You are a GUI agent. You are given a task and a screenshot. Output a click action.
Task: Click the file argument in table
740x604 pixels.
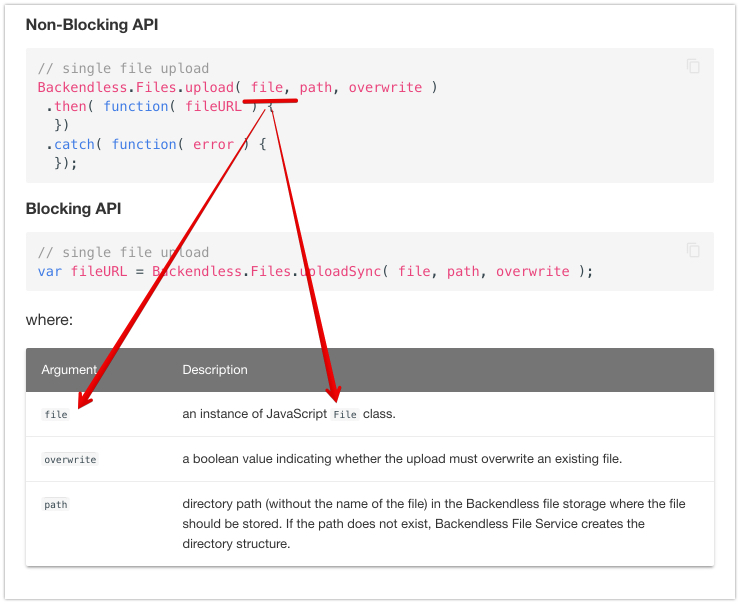pyautogui.click(x=56, y=414)
